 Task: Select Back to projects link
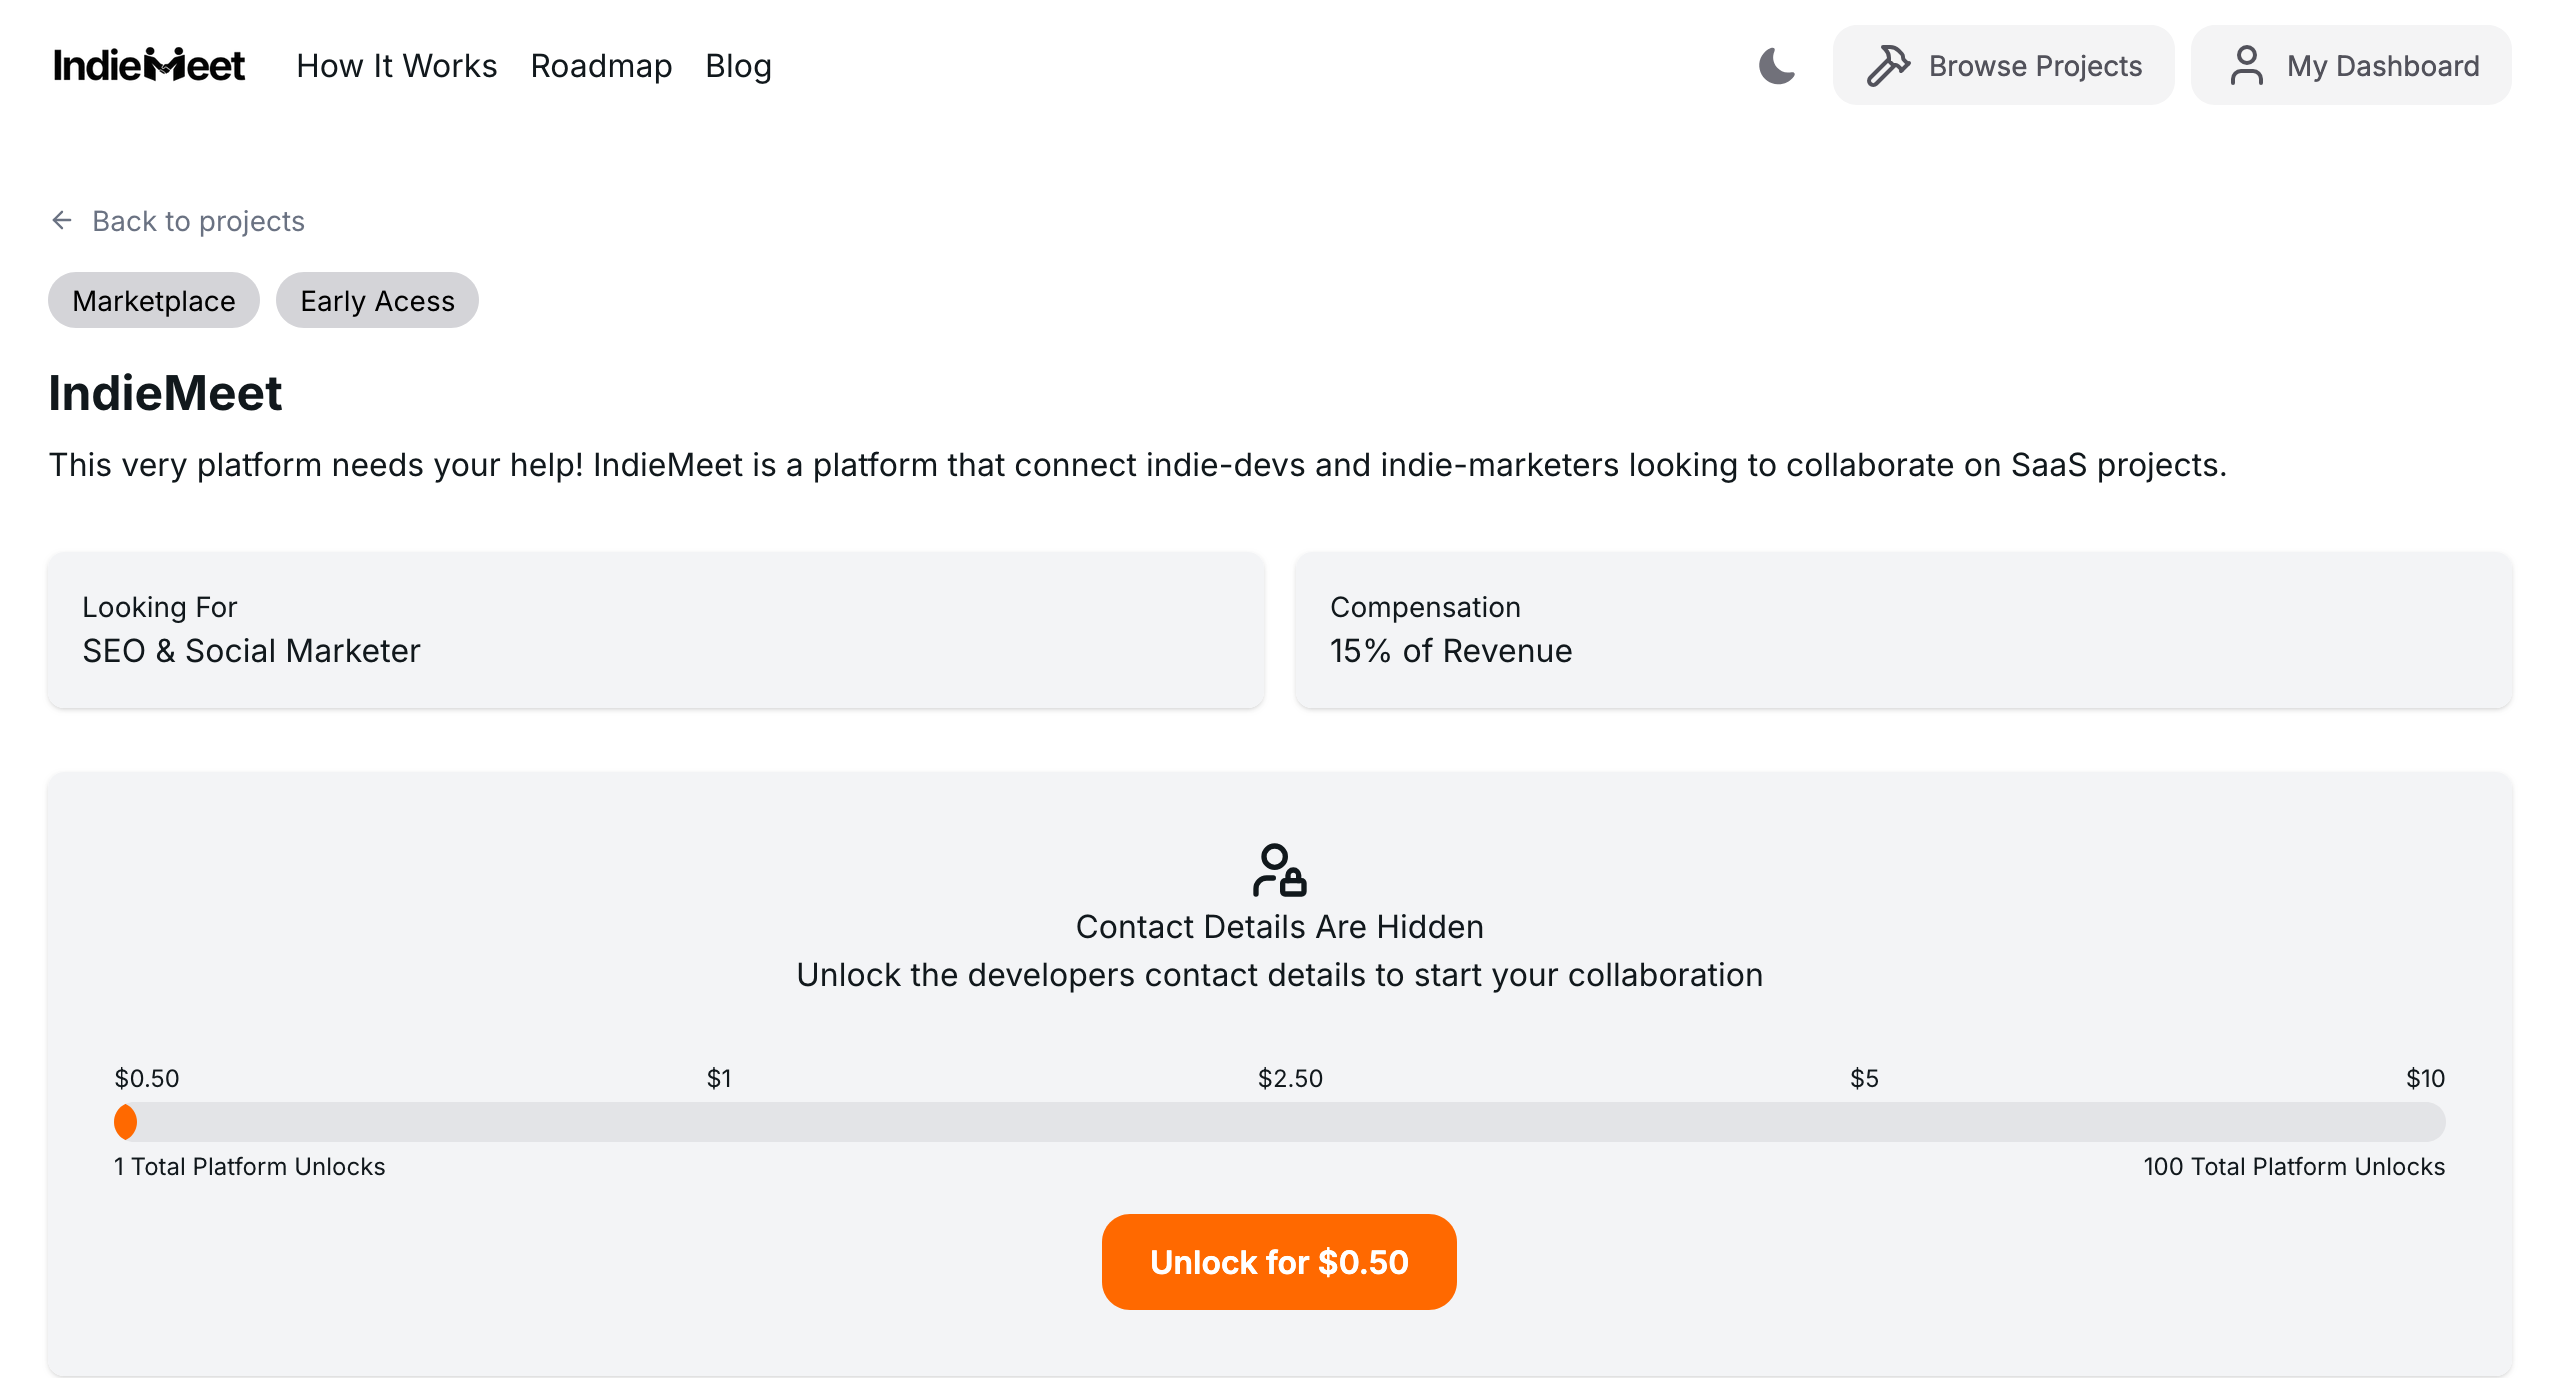198,220
